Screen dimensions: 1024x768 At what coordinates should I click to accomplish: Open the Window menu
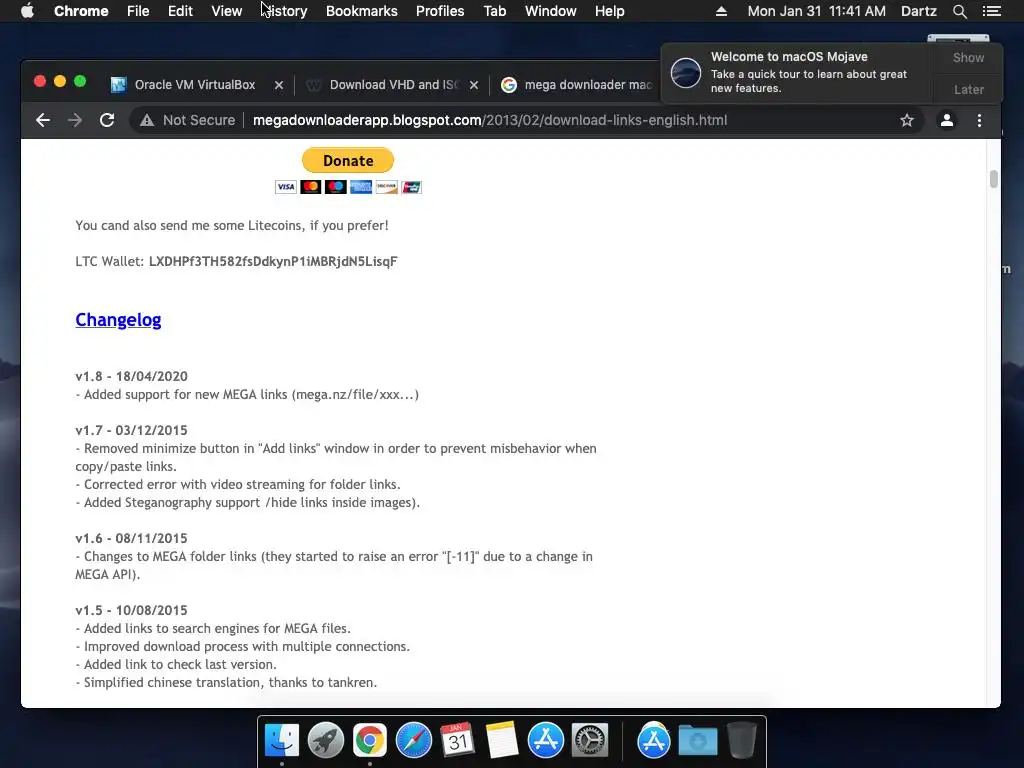(x=551, y=11)
